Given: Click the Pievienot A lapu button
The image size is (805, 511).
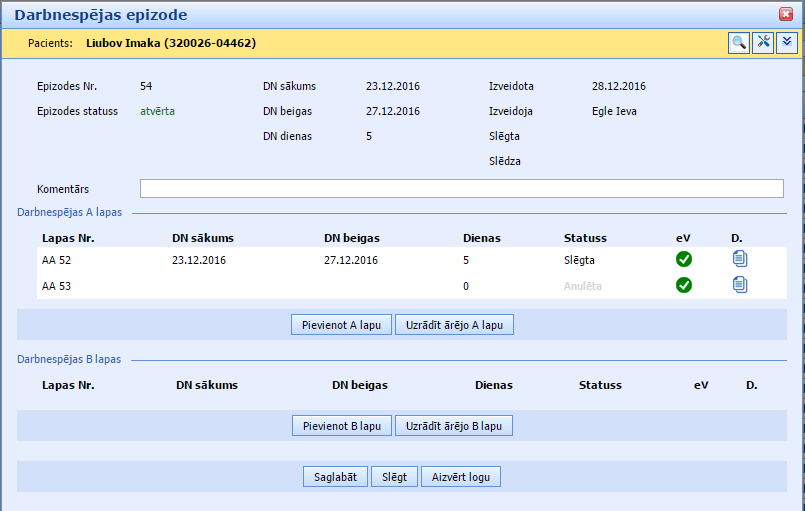Looking at the screenshot, I should tap(342, 325).
